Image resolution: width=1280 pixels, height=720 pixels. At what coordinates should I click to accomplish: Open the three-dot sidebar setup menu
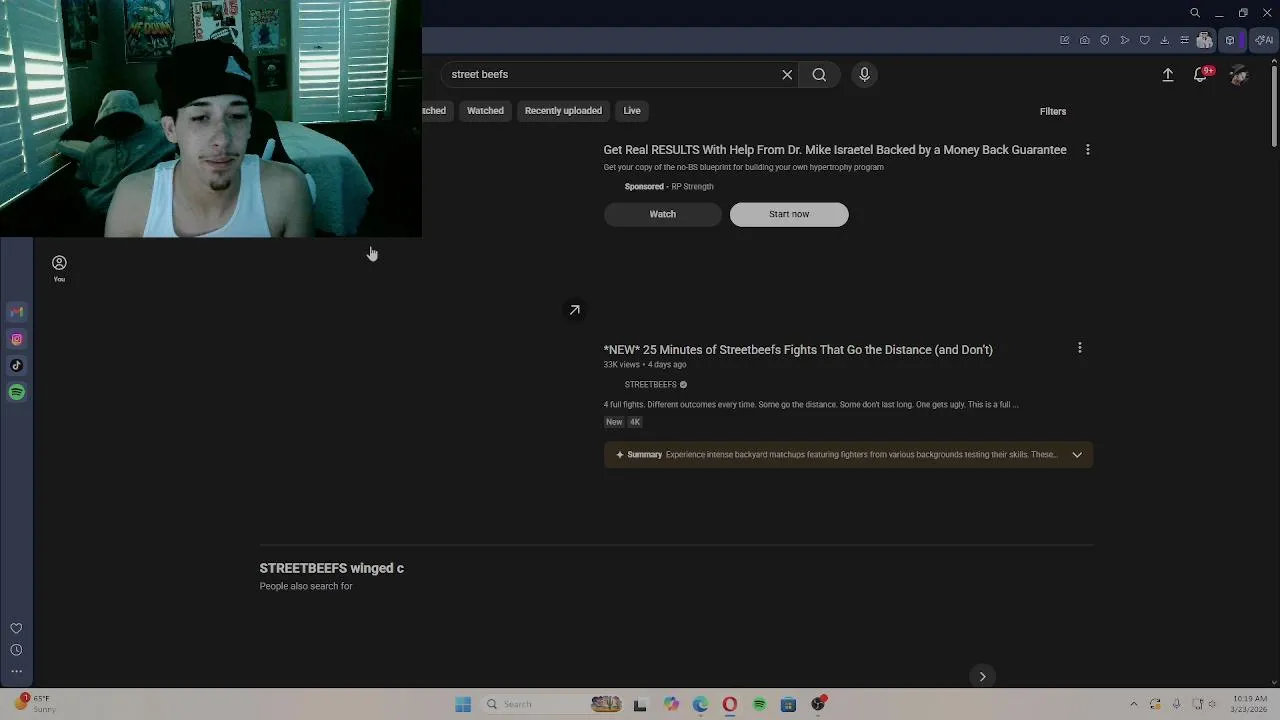coord(16,671)
